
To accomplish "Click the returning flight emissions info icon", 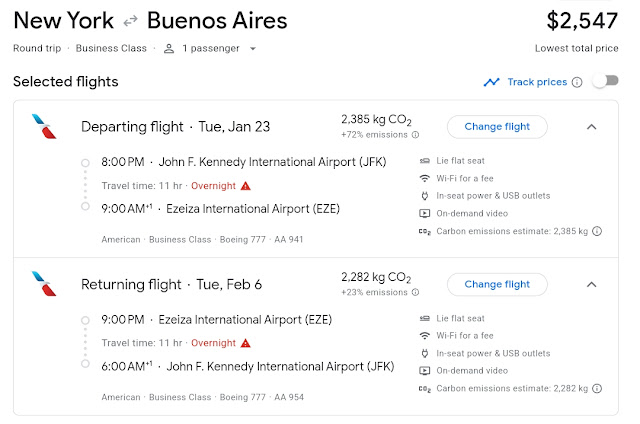I will coord(415,292).
